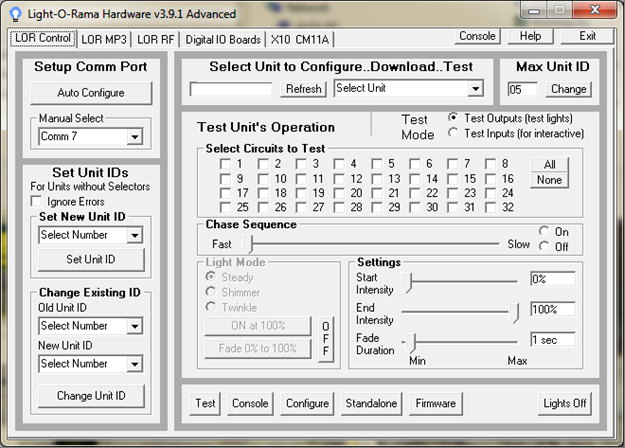Select Test Inputs (for interactive) mode

pos(453,132)
